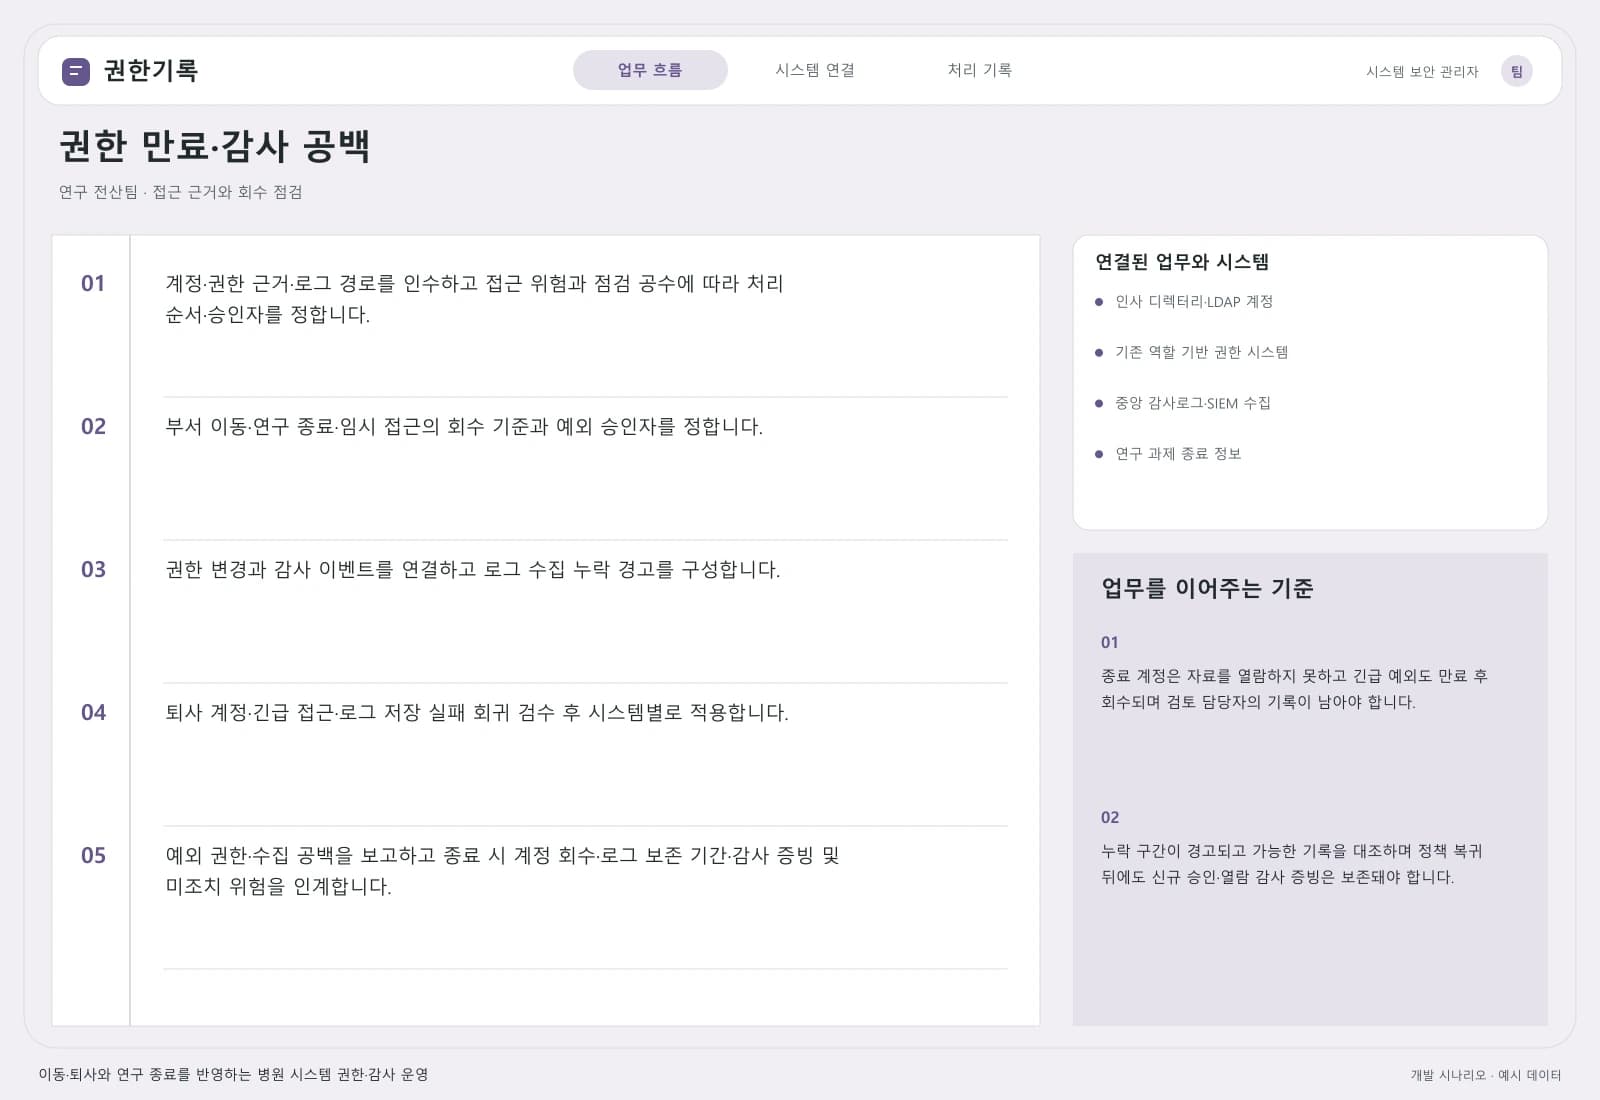The height and width of the screenshot is (1100, 1600).
Task: Click the 연결된 업무와 시스템 heading
Action: pos(1182,262)
